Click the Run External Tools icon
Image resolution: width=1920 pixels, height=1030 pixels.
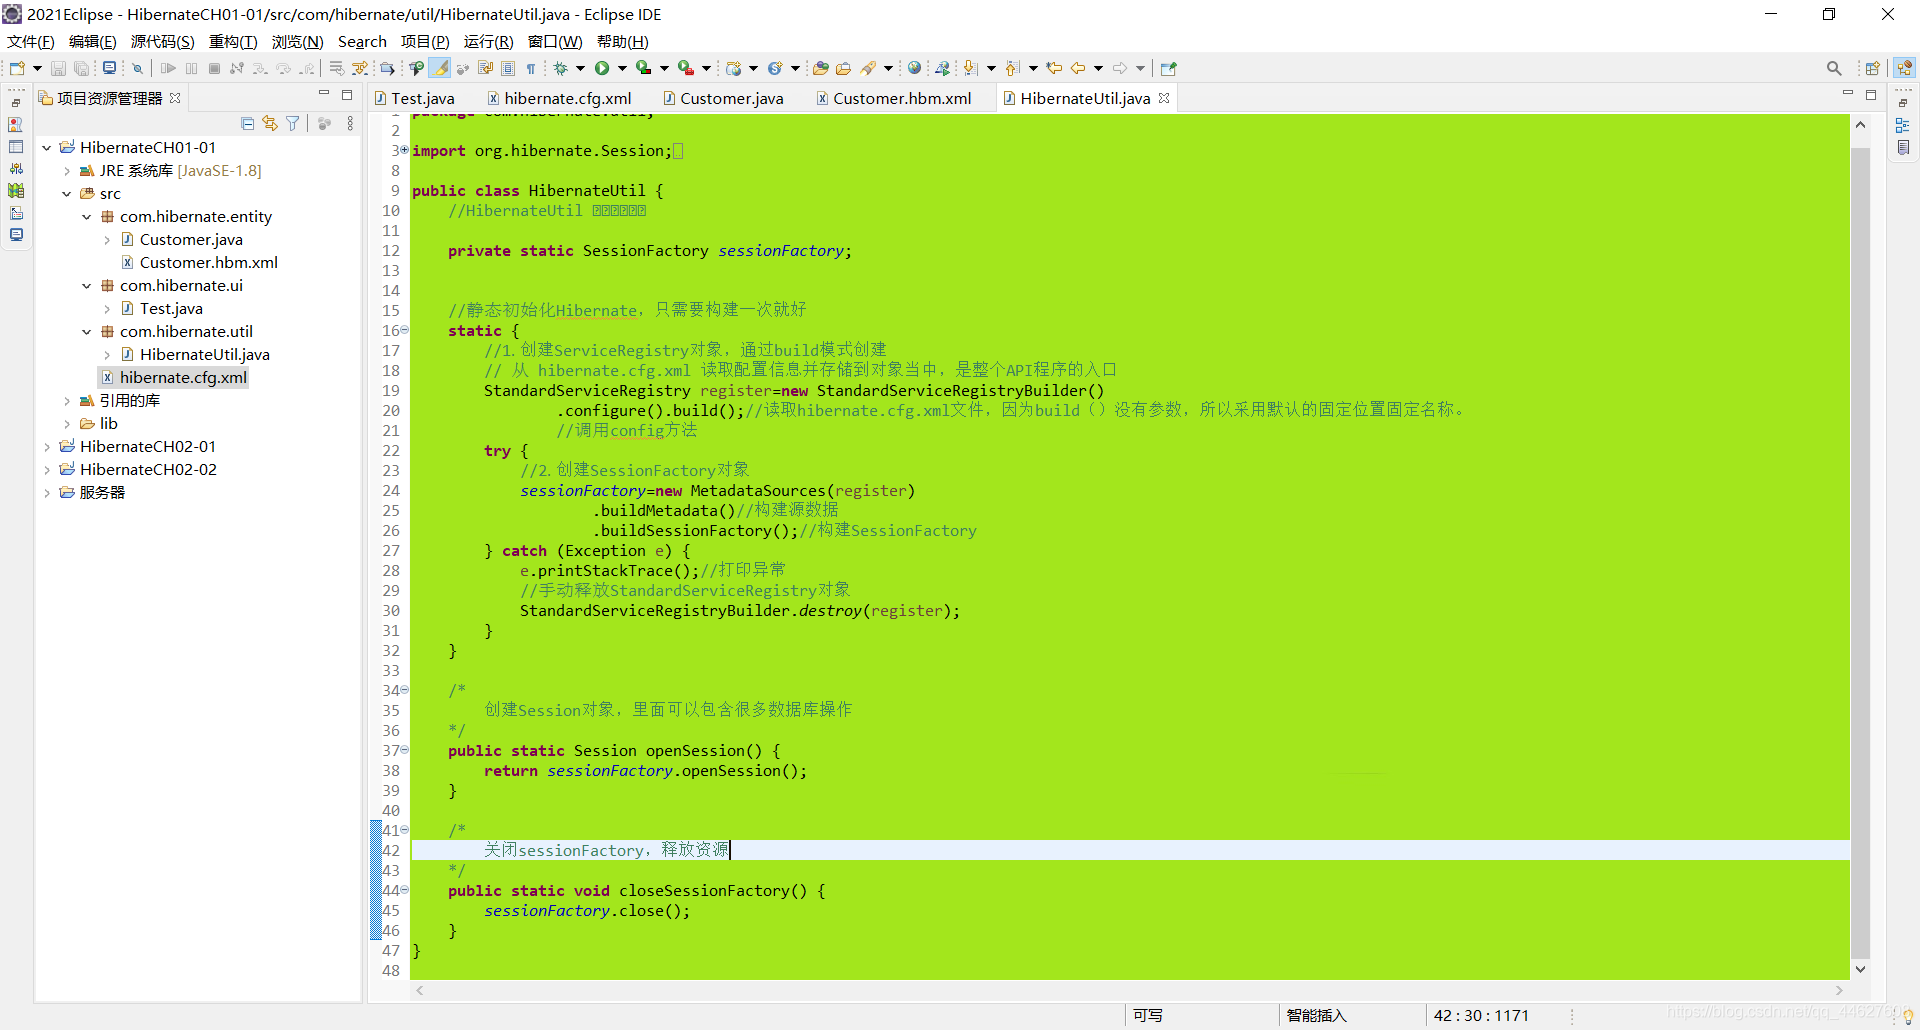pyautogui.click(x=686, y=68)
